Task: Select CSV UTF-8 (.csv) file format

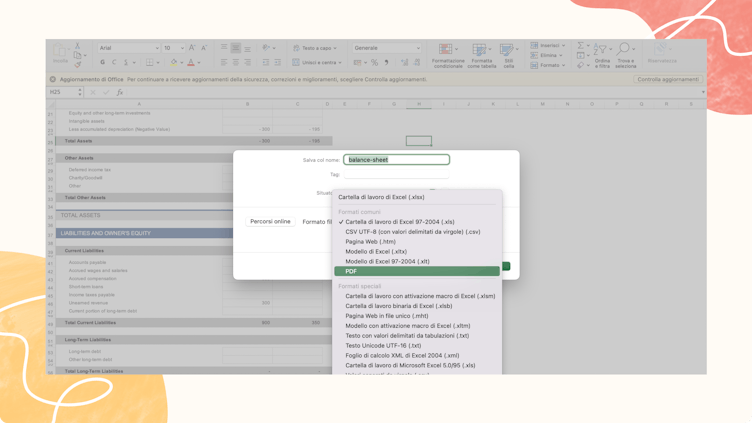Action: [x=412, y=232]
